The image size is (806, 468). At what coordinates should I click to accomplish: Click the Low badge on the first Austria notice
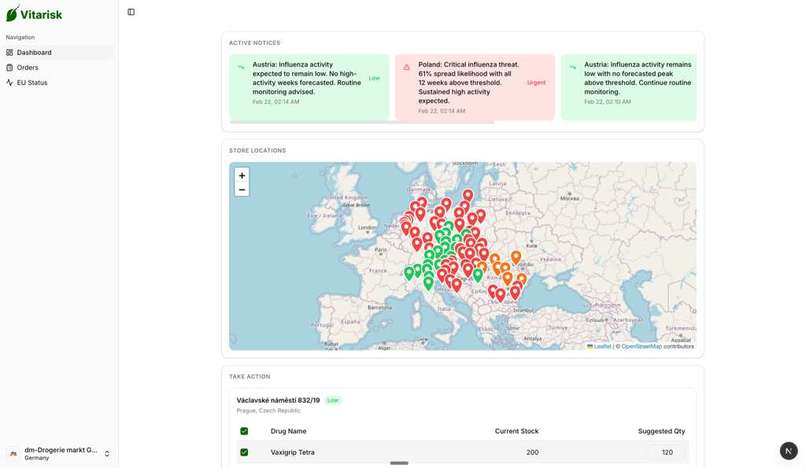374,78
